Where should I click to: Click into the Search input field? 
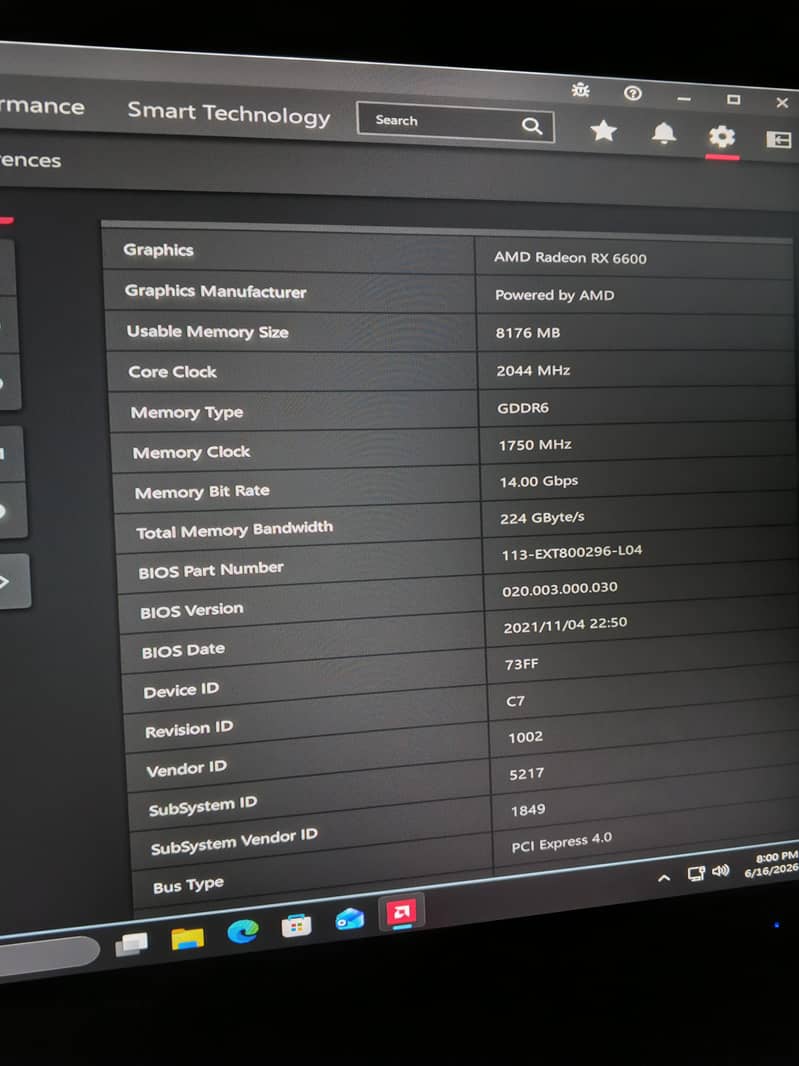coord(455,122)
